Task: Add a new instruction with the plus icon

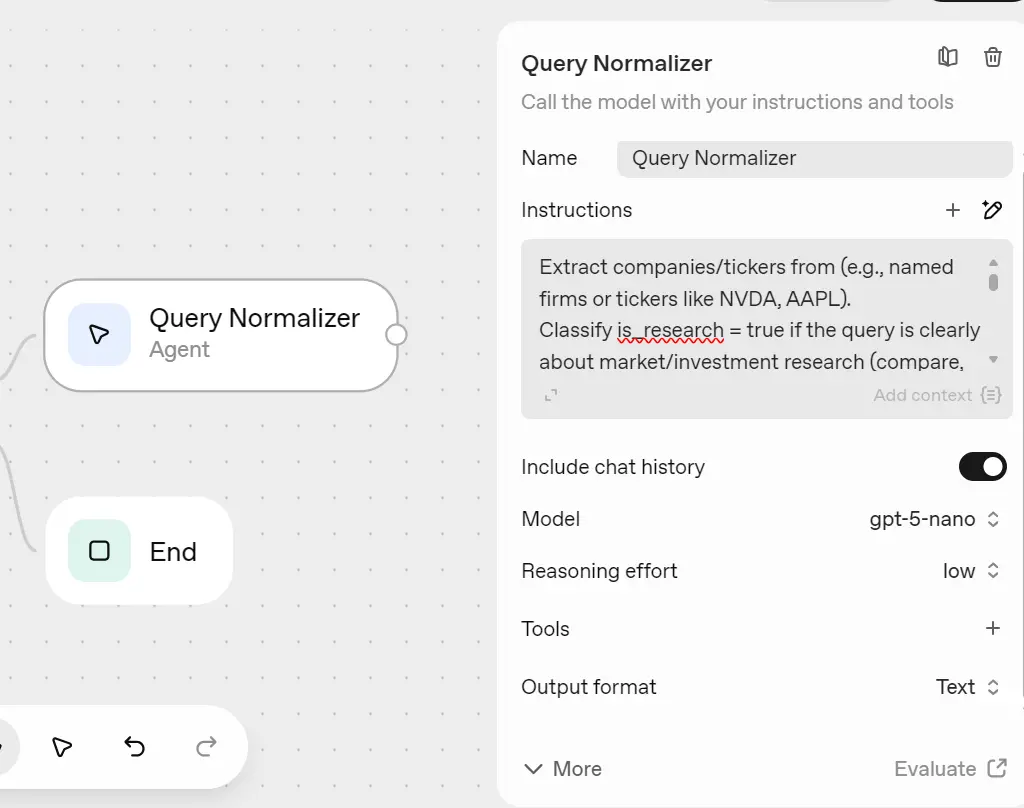Action: [x=953, y=210]
